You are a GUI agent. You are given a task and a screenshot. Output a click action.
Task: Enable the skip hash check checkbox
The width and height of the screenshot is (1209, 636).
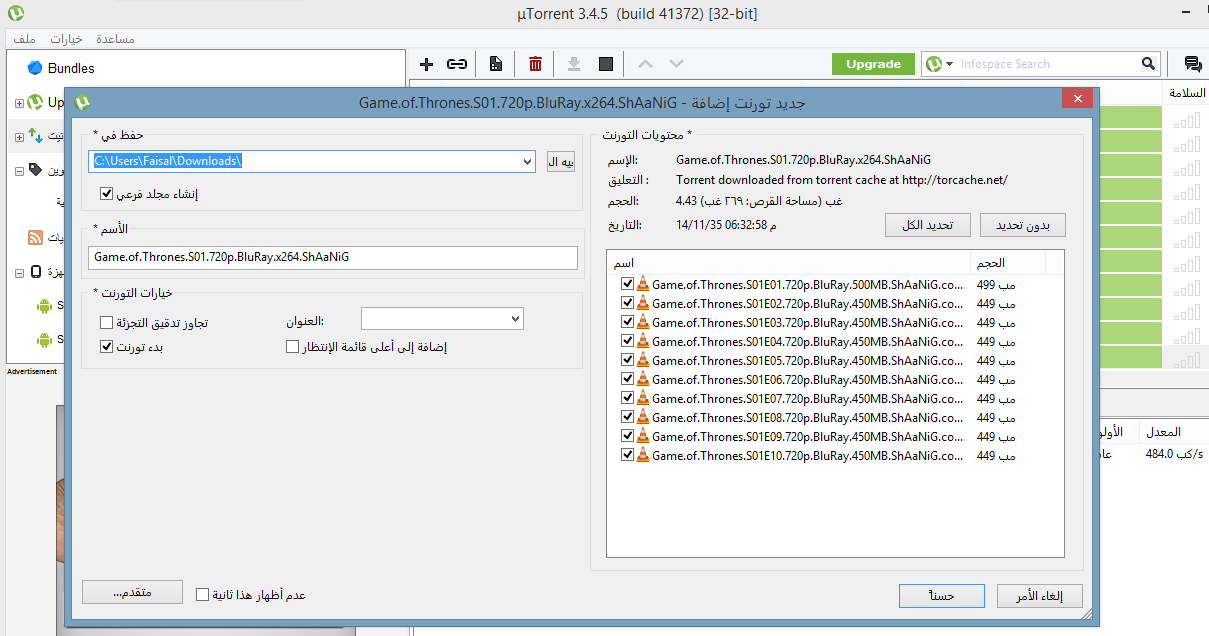(x=107, y=323)
